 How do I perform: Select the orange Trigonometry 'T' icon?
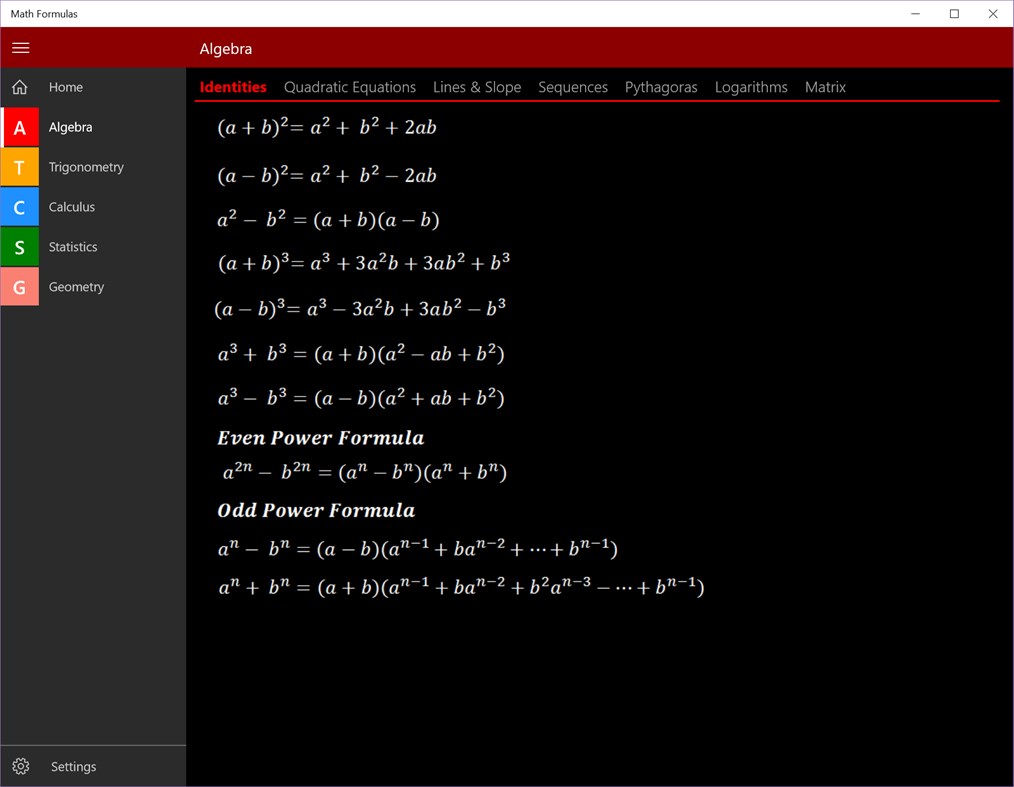pos(20,167)
